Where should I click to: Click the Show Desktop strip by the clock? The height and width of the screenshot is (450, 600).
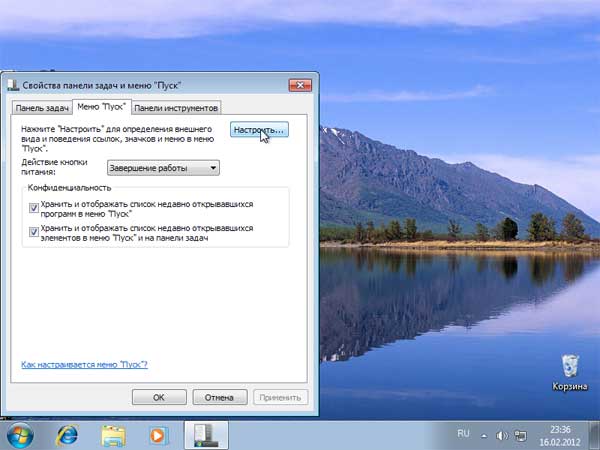[x=595, y=435]
